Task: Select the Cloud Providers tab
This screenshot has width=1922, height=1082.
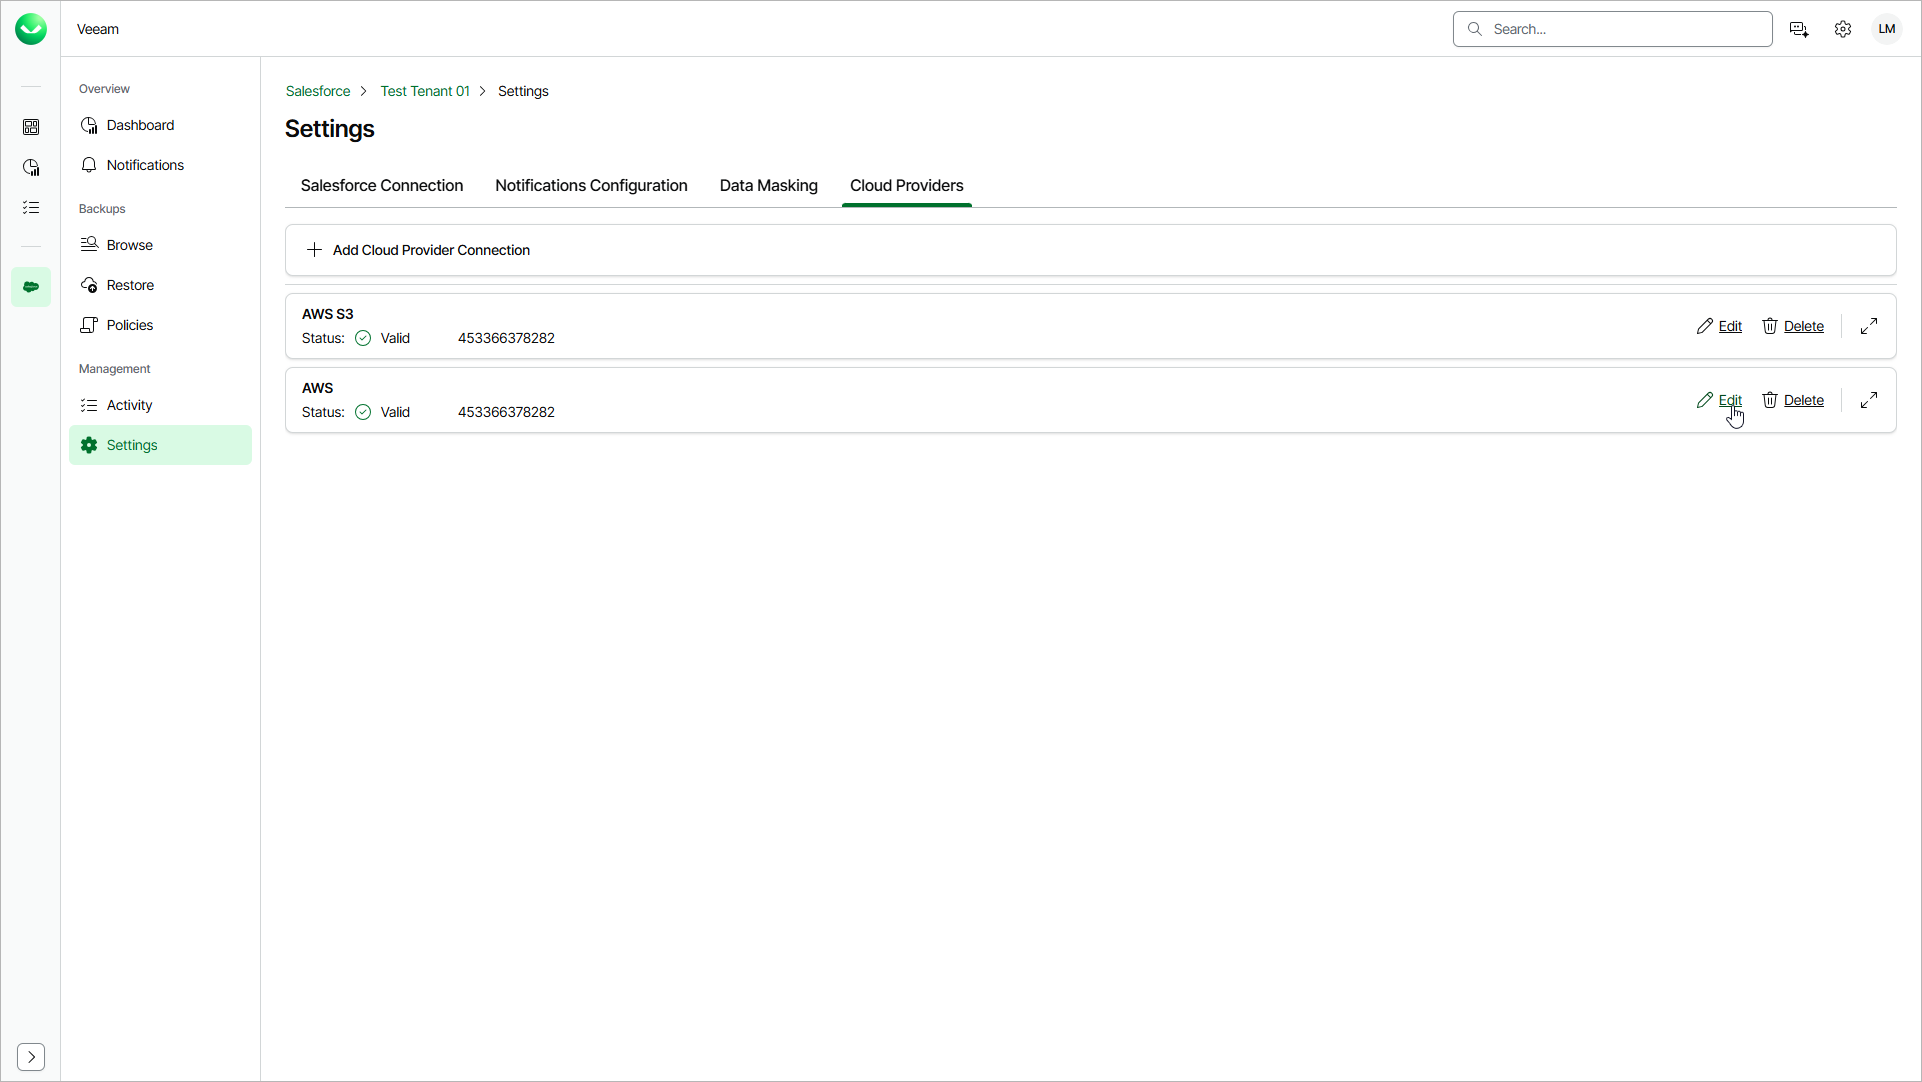Action: coord(907,186)
